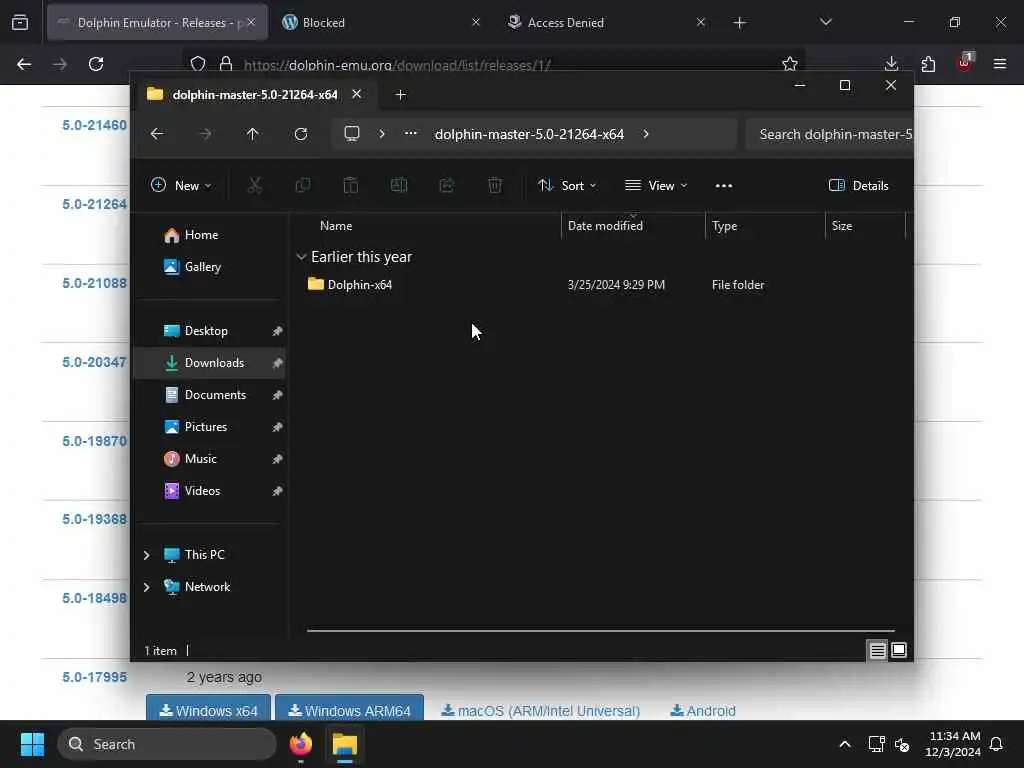Expand breadcrumb chevron after PC icon

pyautogui.click(x=381, y=134)
